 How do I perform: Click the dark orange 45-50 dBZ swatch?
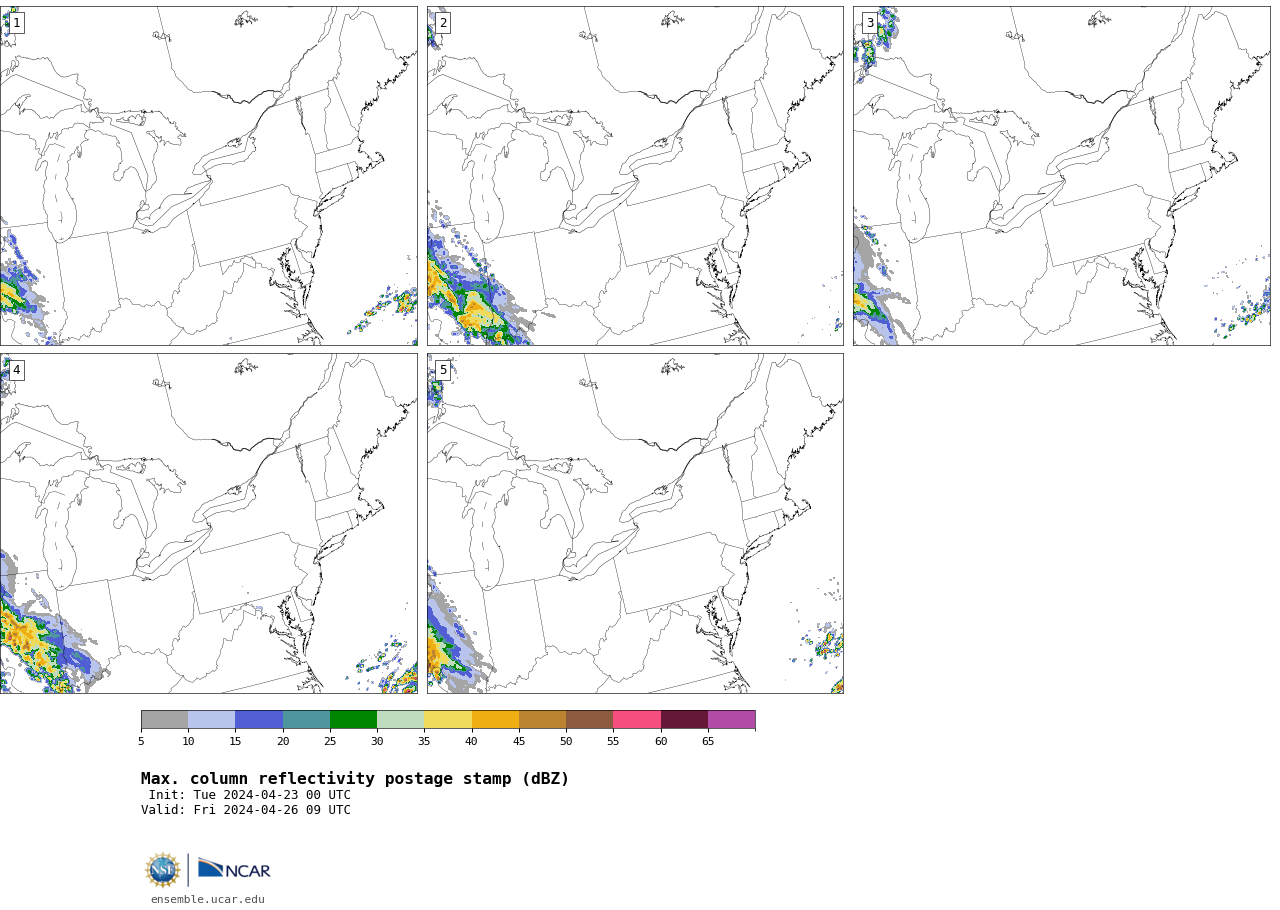coord(542,720)
